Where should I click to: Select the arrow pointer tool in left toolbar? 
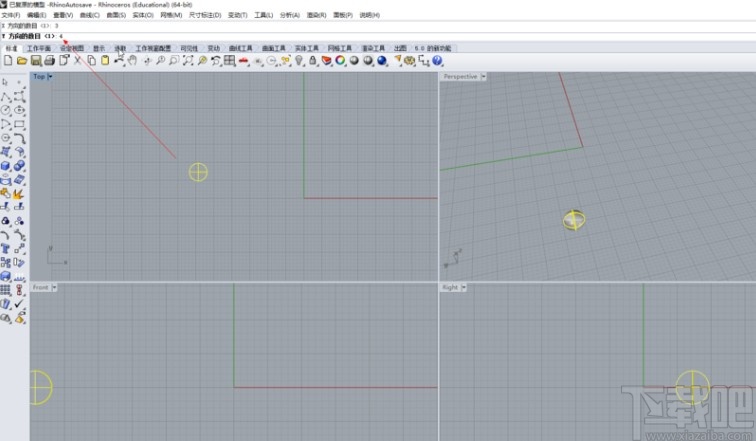[6, 82]
